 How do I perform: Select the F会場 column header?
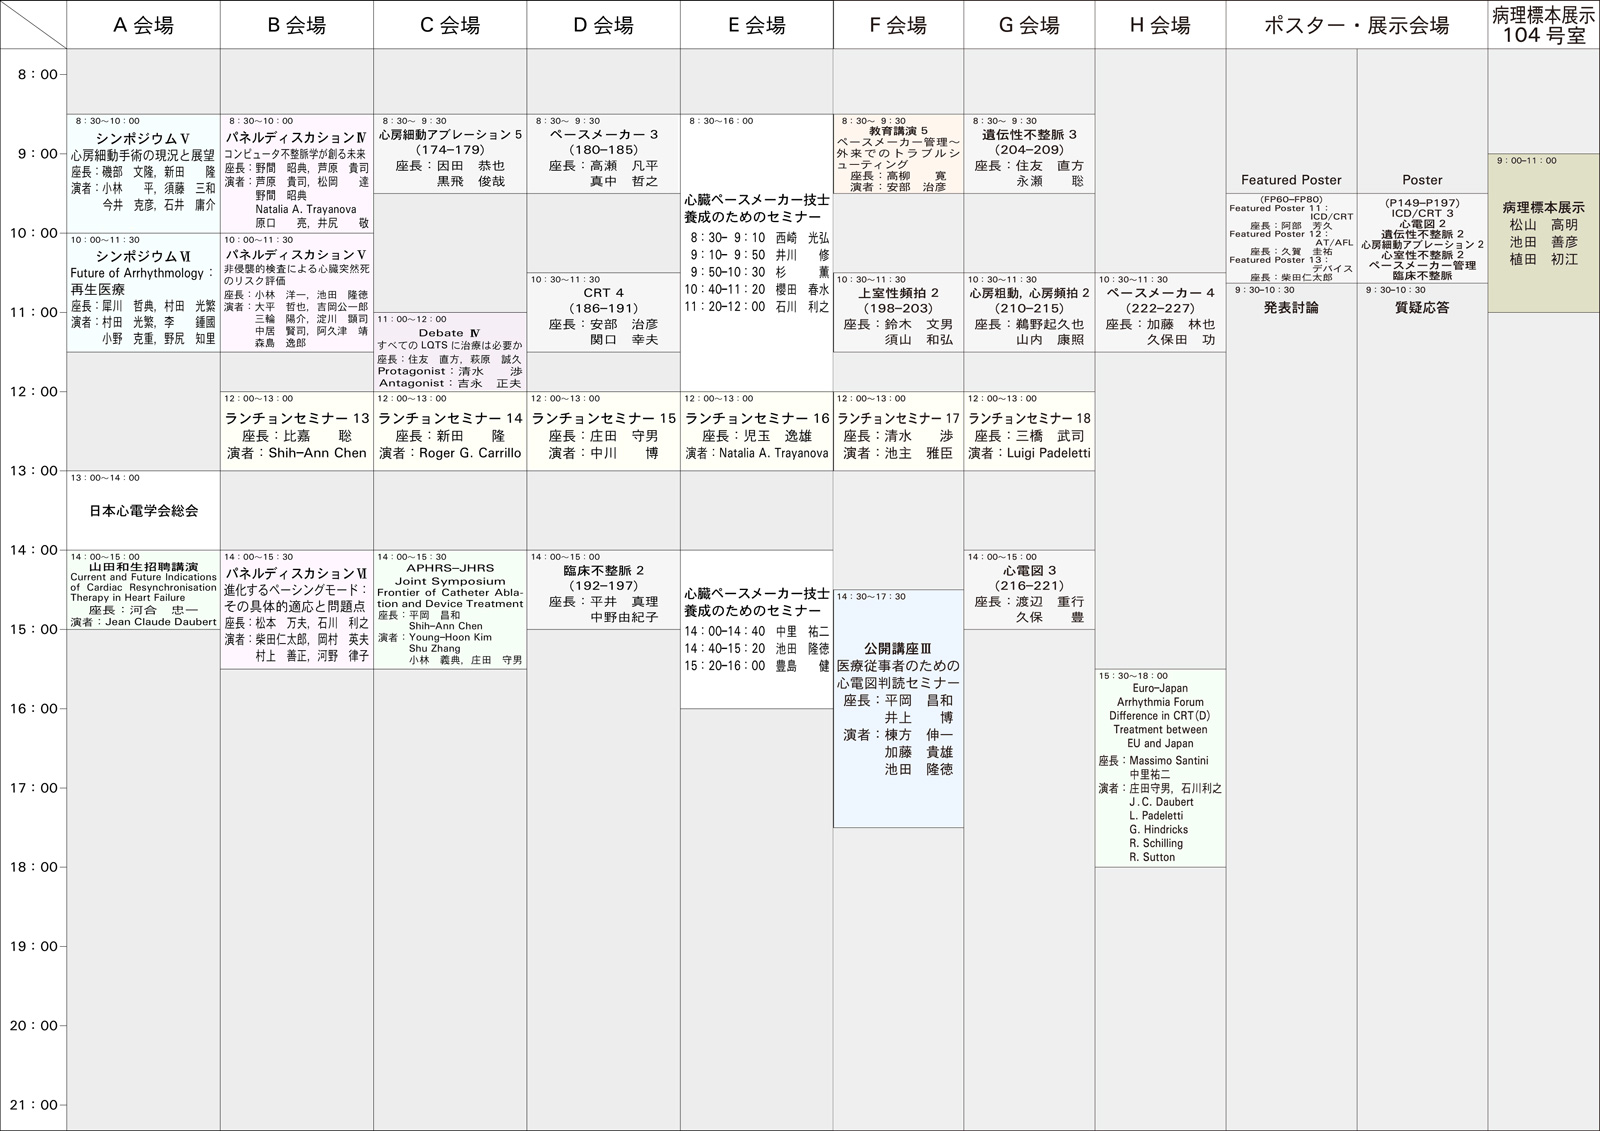pos(898,25)
